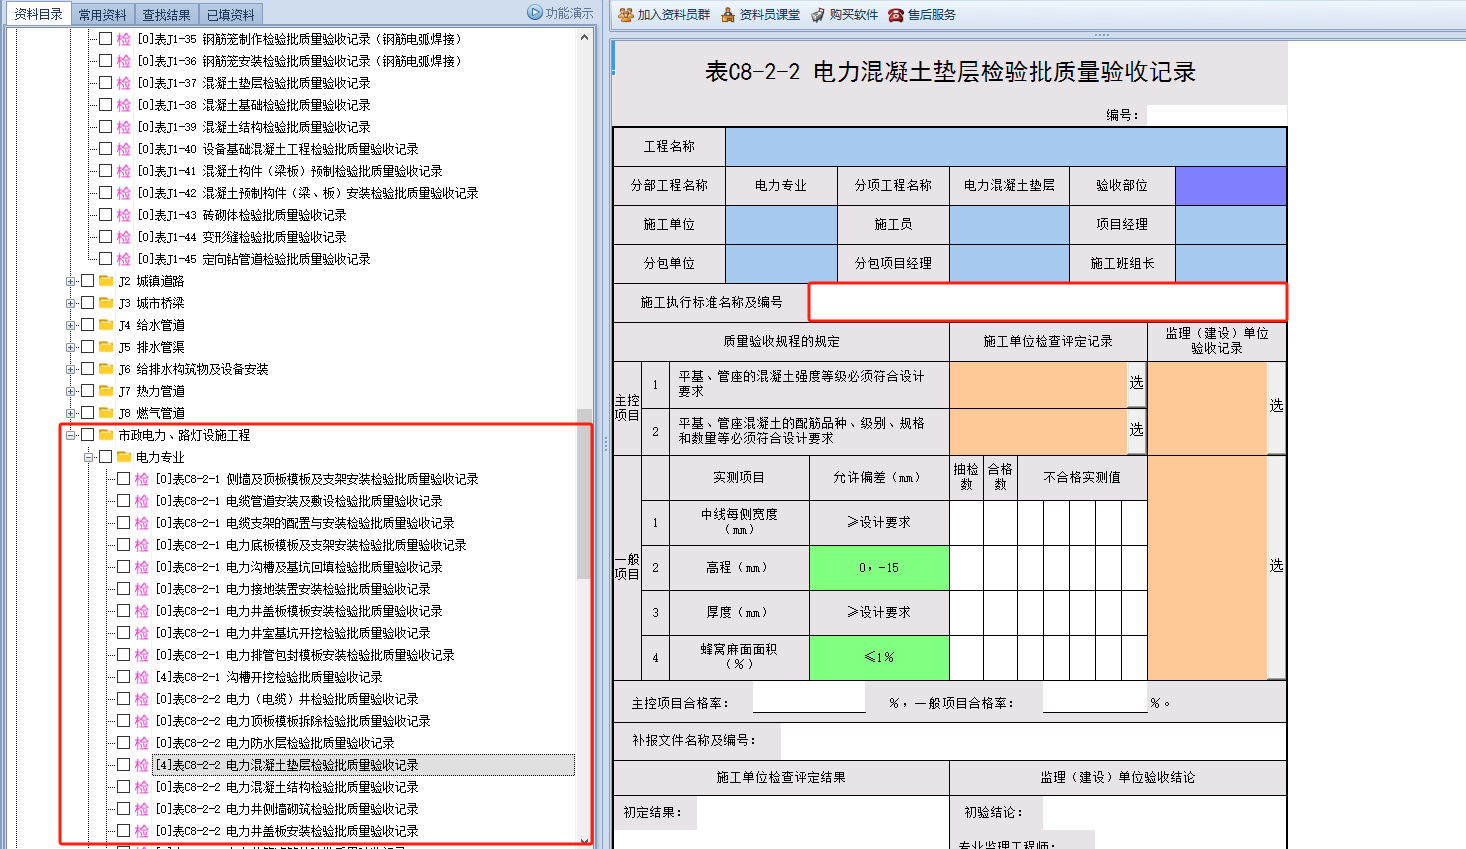Collapse the 市政电力、路灯设施工程 node
The height and width of the screenshot is (849, 1466).
coord(71,435)
